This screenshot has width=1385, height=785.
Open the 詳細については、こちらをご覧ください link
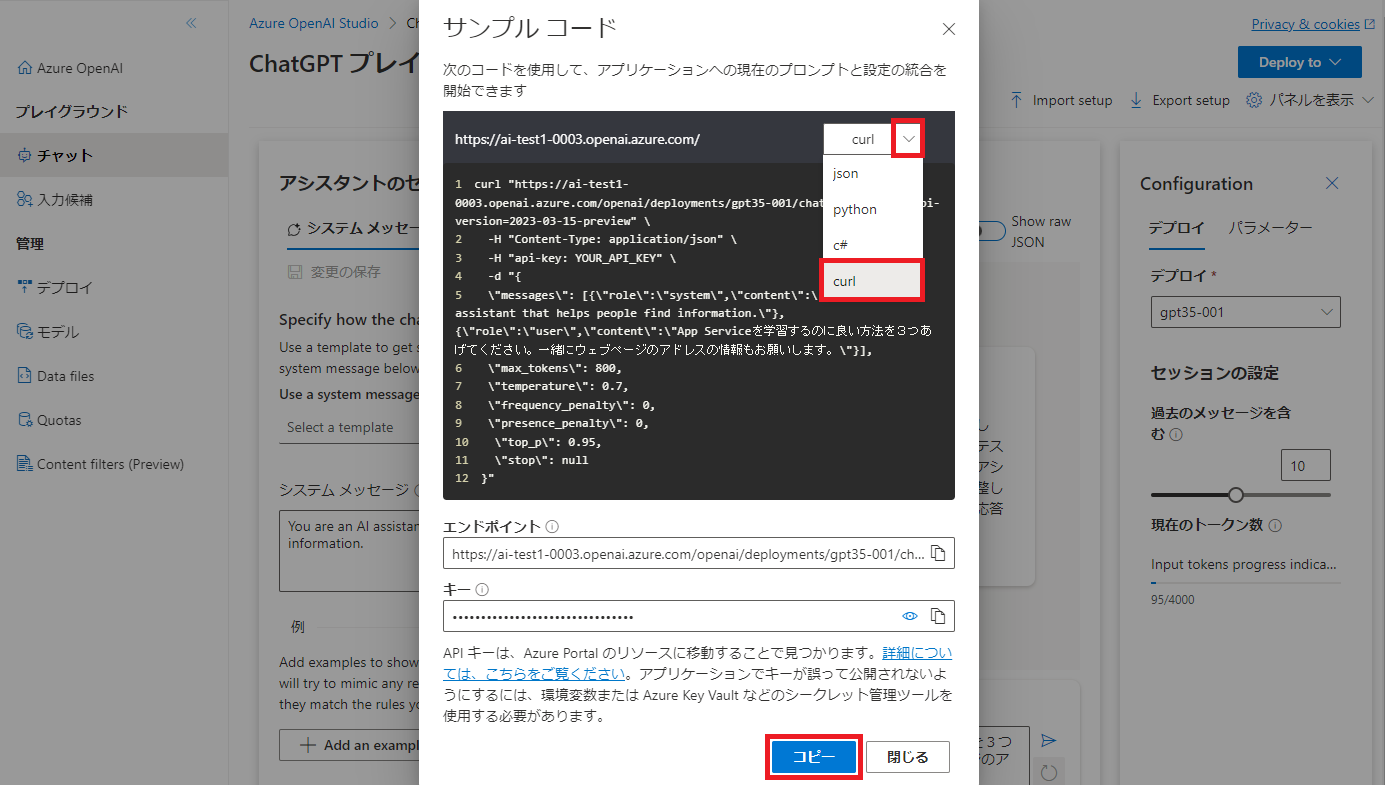[698, 662]
